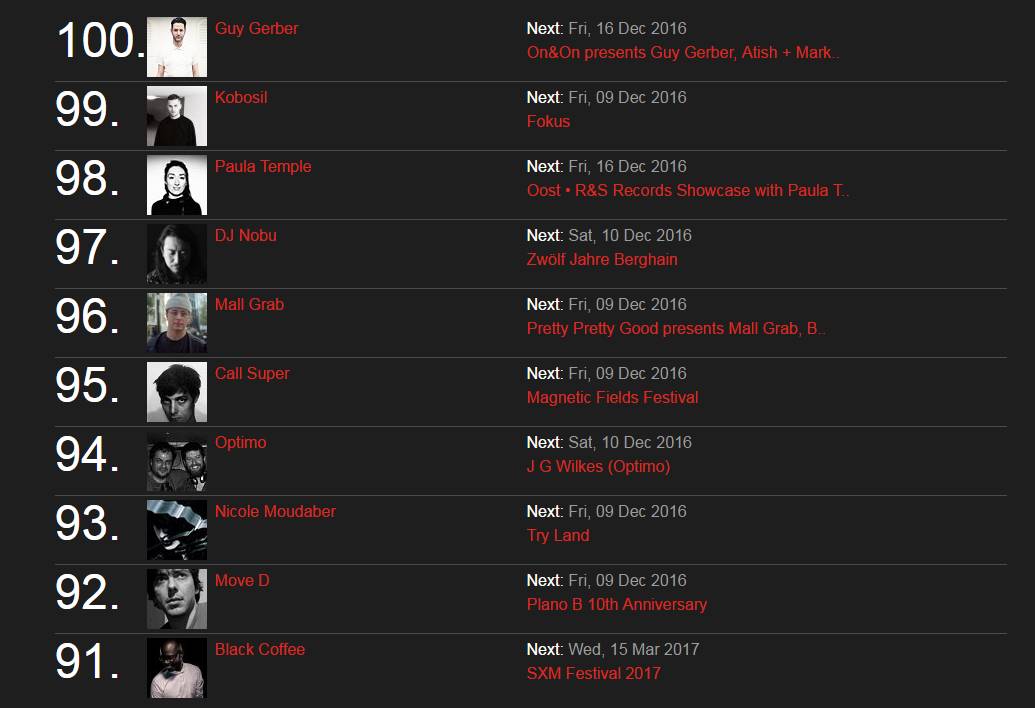Click the Optimo duo photo

click(x=177, y=461)
